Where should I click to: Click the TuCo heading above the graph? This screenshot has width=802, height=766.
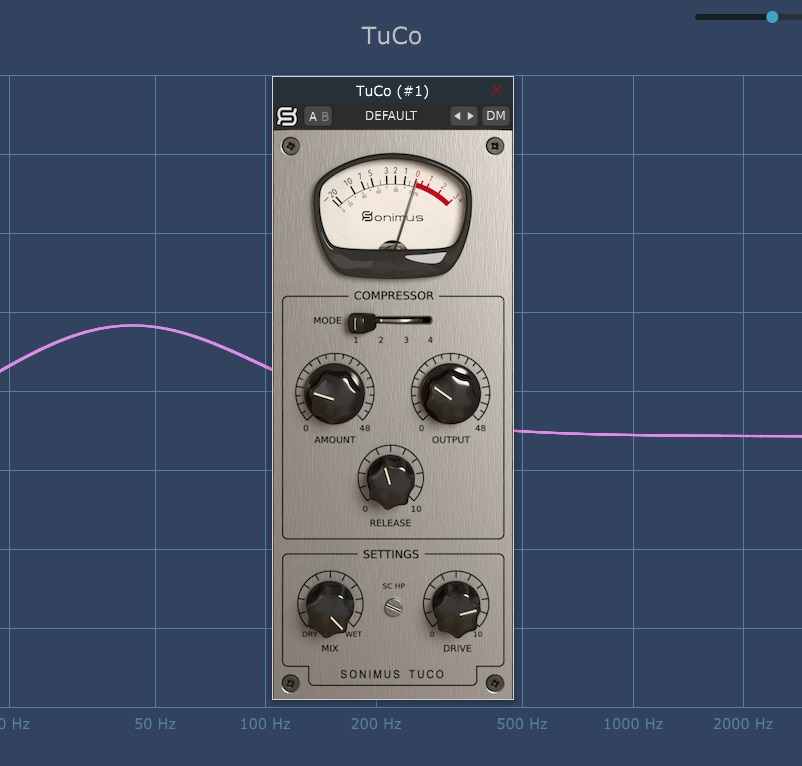pos(392,36)
